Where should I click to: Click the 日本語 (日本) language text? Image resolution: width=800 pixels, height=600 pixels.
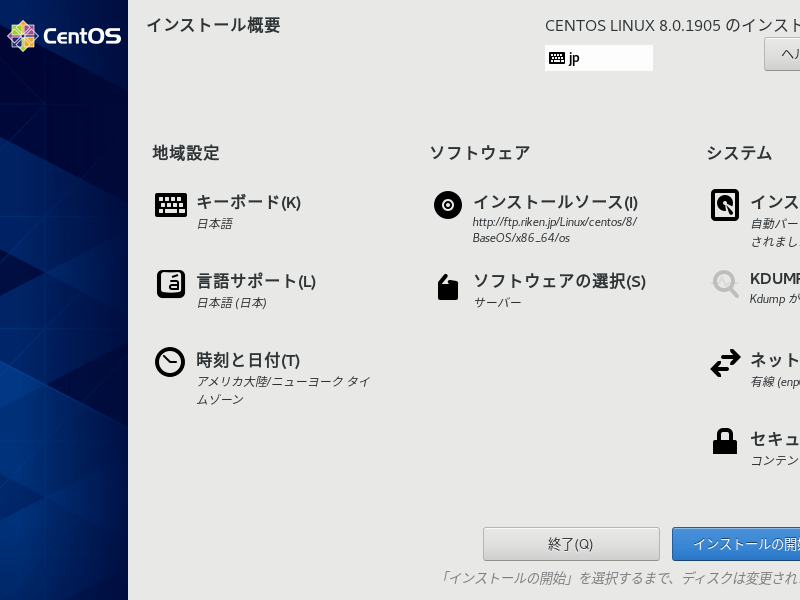click(x=232, y=303)
